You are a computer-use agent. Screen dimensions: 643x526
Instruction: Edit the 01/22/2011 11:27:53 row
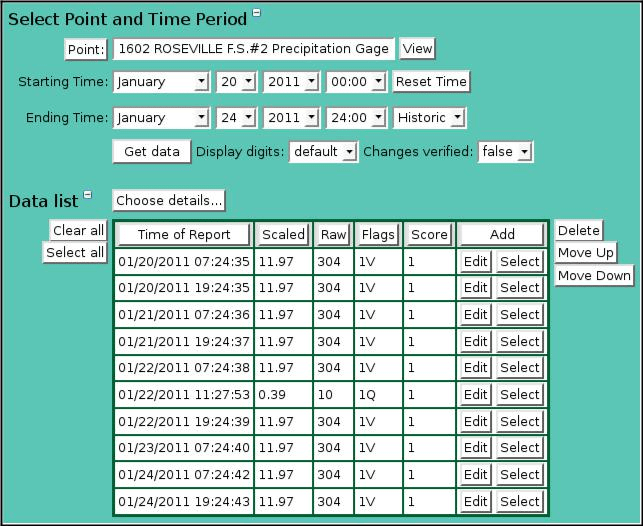click(x=475, y=395)
